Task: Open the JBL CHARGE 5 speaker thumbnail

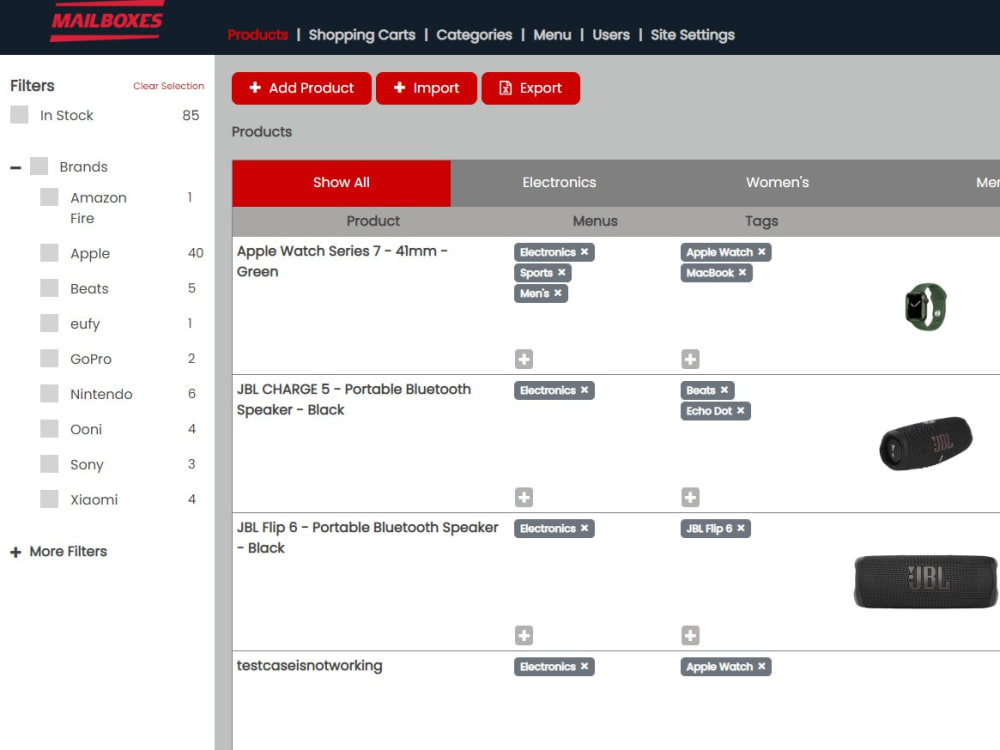Action: pyautogui.click(x=926, y=444)
